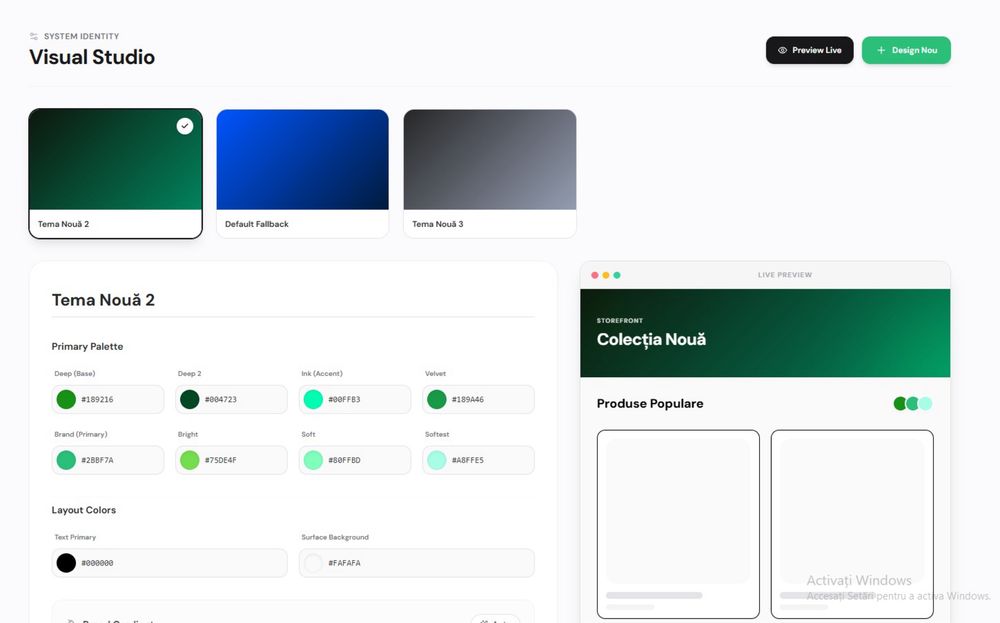This screenshot has height=623, width=1000.
Task: Open the Deep (Base) color circle
Action: 66,399
